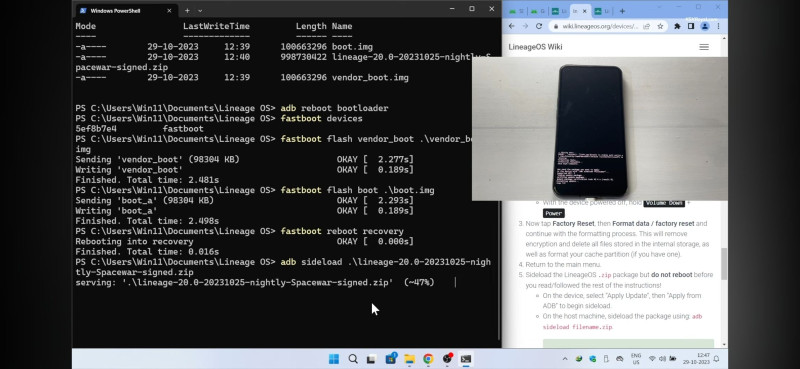Viewport: 800px width, 369px height.
Task: Open PowerShell new tab dropdown arrow
Action: (200, 10)
